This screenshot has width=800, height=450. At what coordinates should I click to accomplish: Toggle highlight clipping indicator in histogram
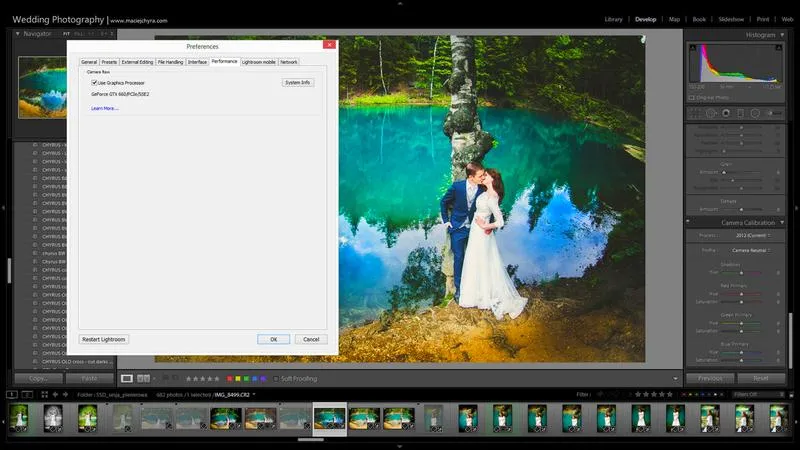coord(779,47)
